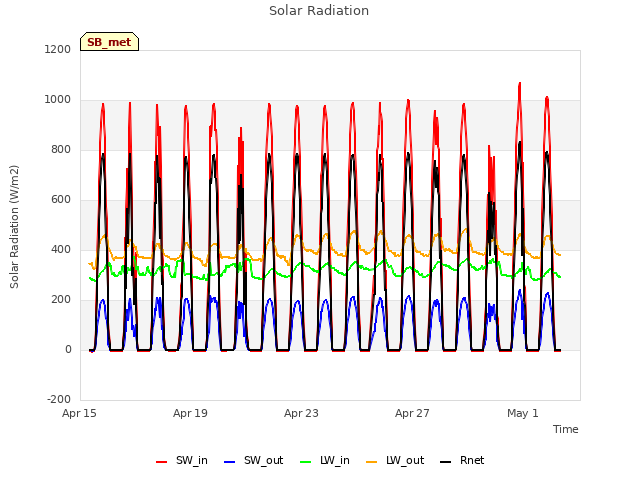Click the -200 y-axis tick label
This screenshot has width=640, height=480.
pyautogui.click(x=59, y=400)
